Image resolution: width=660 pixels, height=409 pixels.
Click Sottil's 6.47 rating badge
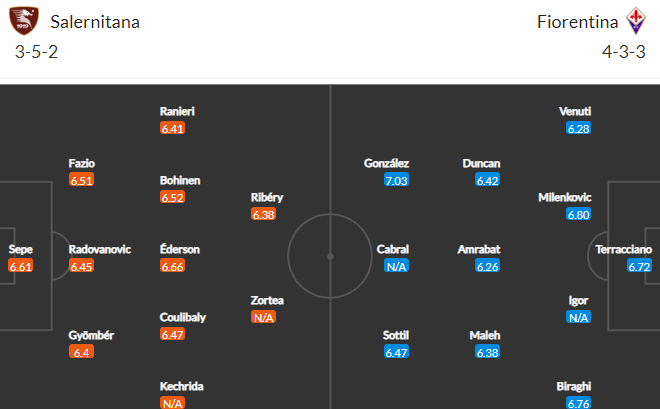[397, 352]
